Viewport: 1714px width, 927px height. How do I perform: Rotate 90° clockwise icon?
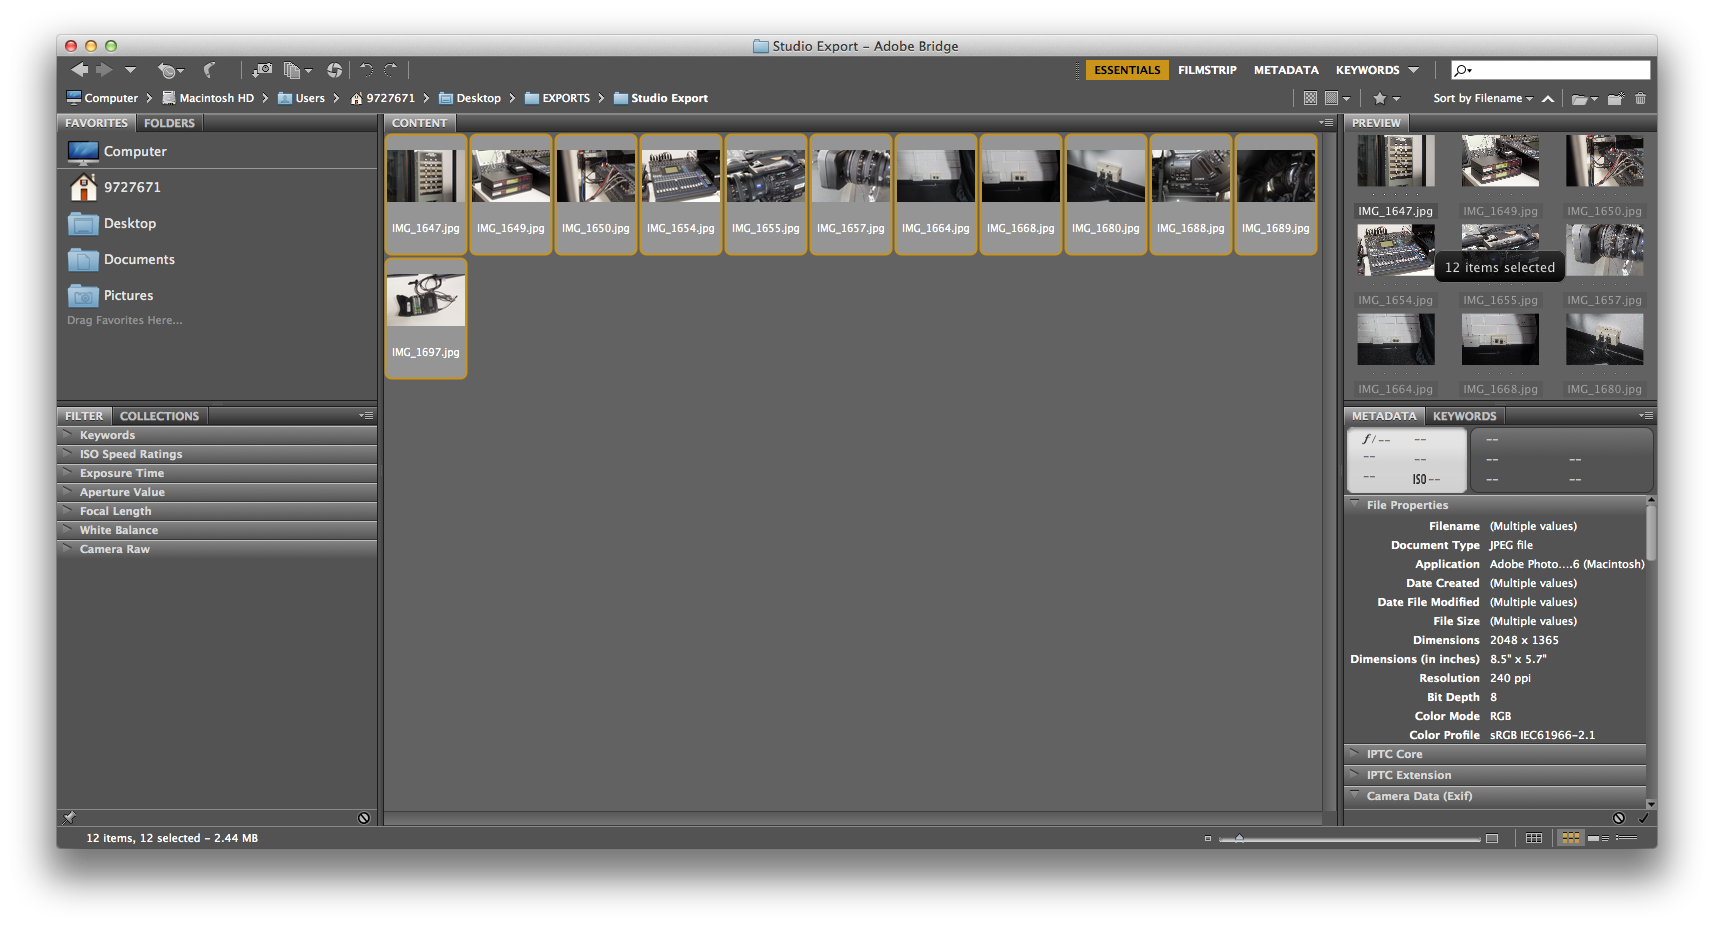pyautogui.click(x=391, y=70)
